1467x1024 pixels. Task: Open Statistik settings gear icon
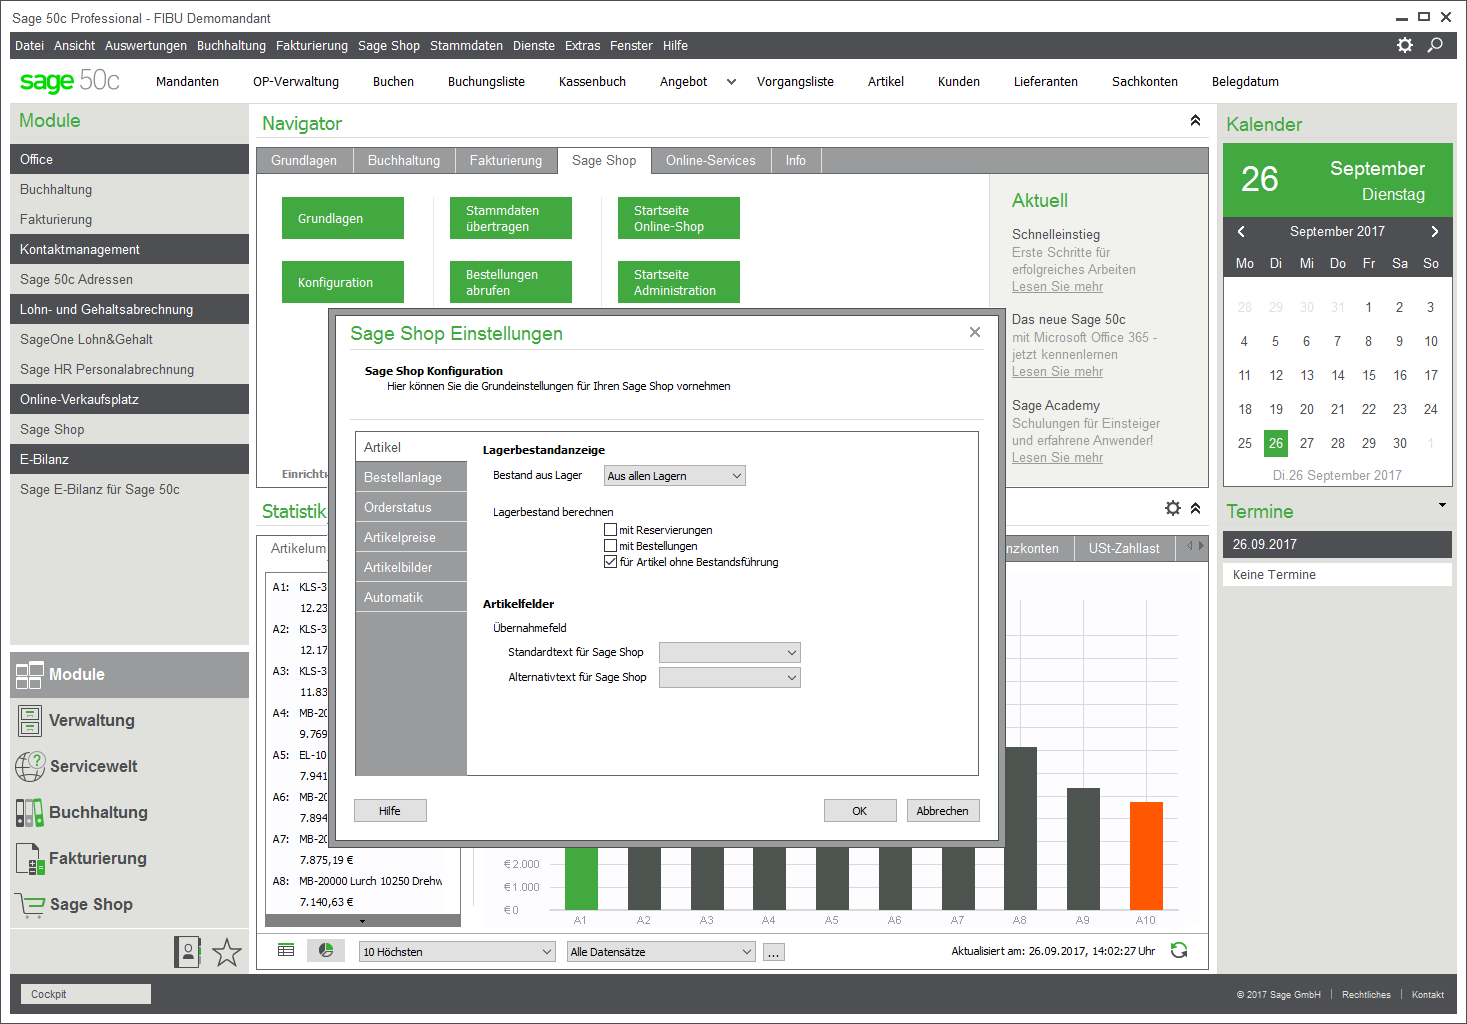coord(1173,508)
